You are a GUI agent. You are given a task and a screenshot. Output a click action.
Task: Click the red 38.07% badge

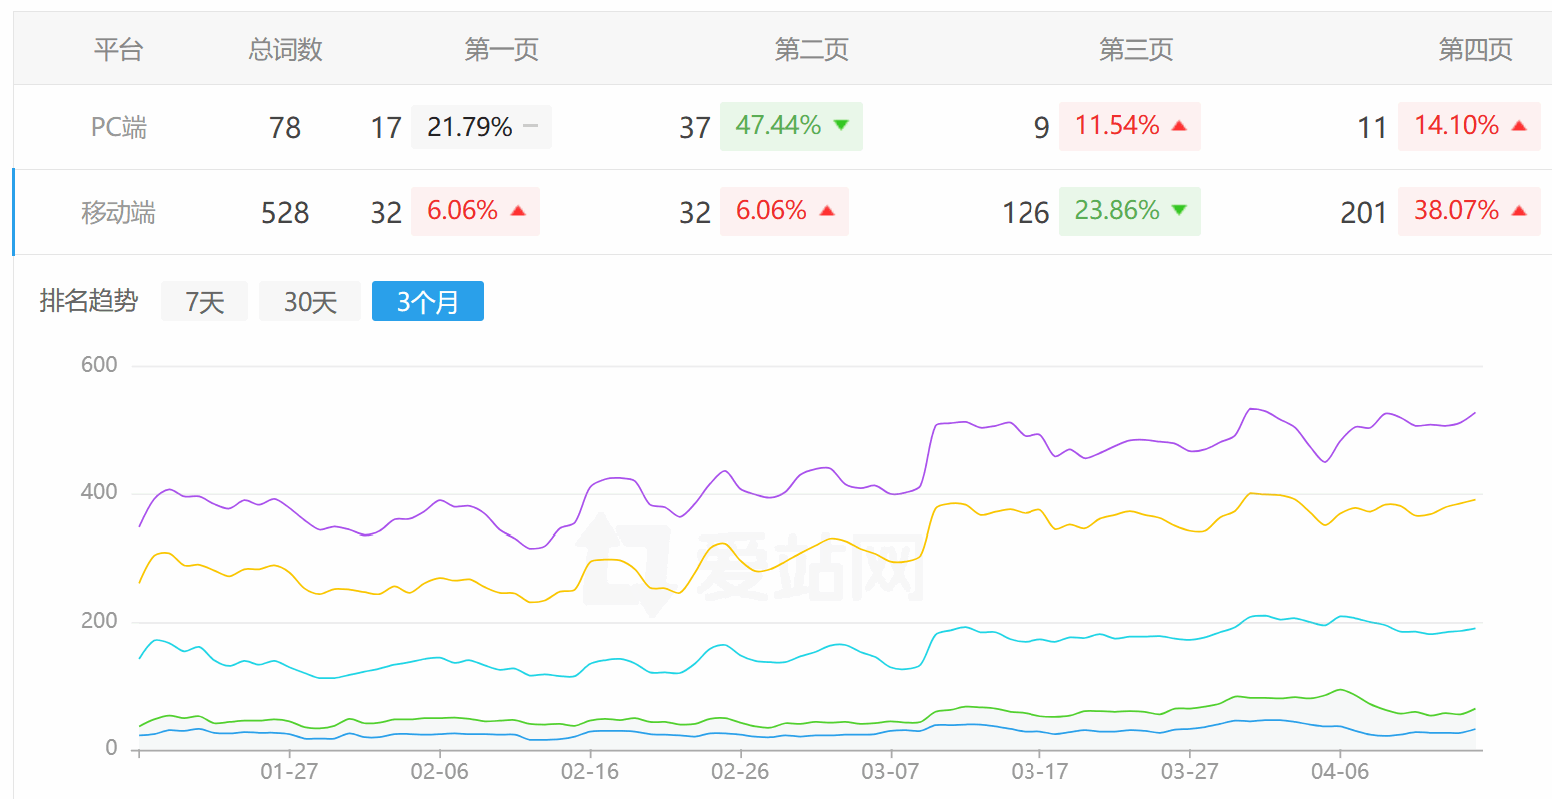point(1469,211)
